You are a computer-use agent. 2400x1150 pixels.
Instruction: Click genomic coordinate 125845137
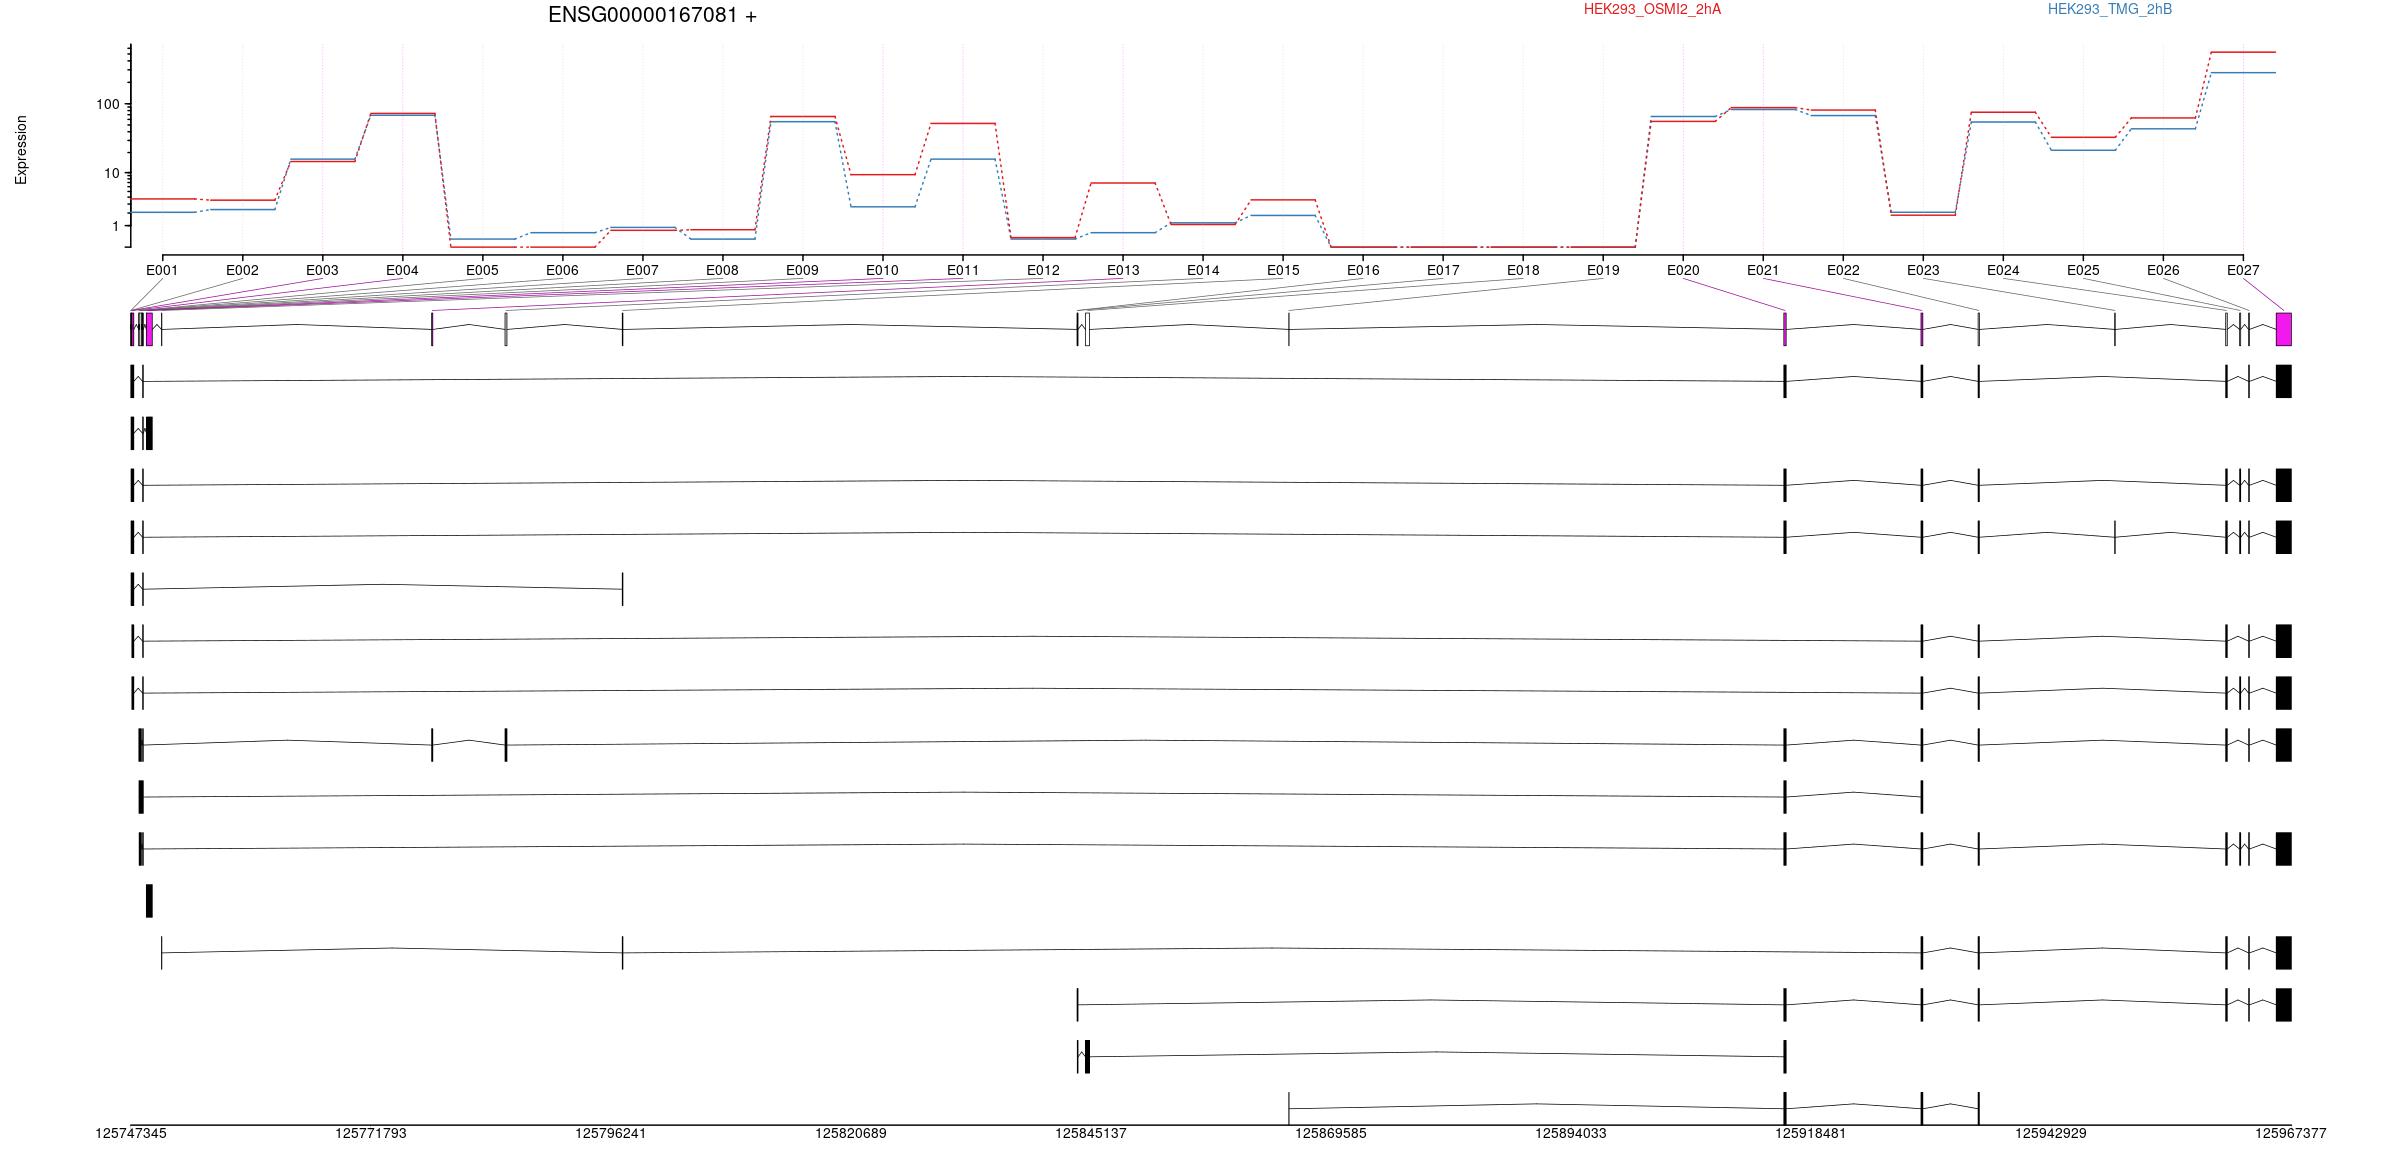coord(1091,1133)
